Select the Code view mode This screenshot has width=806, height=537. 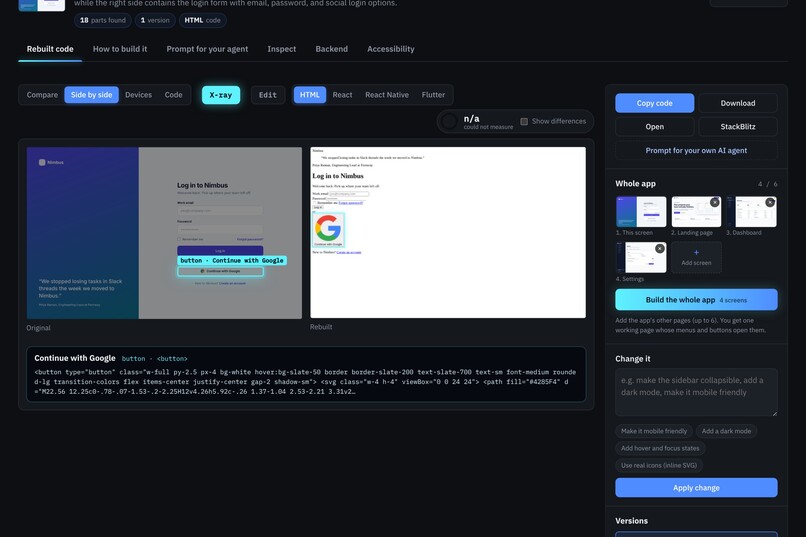[x=173, y=95]
